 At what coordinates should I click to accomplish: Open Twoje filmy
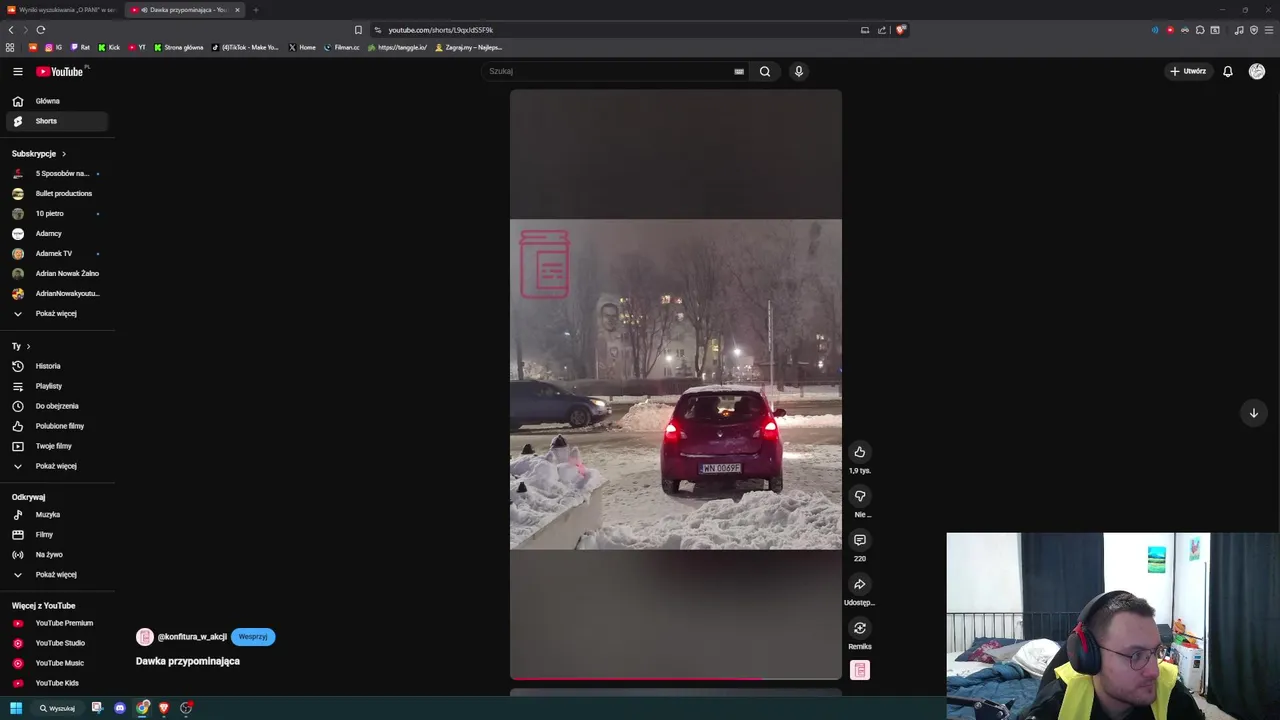[57, 446]
